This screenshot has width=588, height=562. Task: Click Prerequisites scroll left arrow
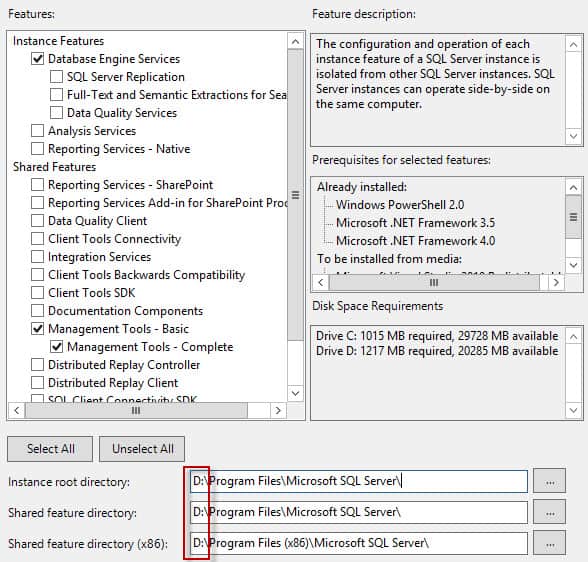coord(321,282)
